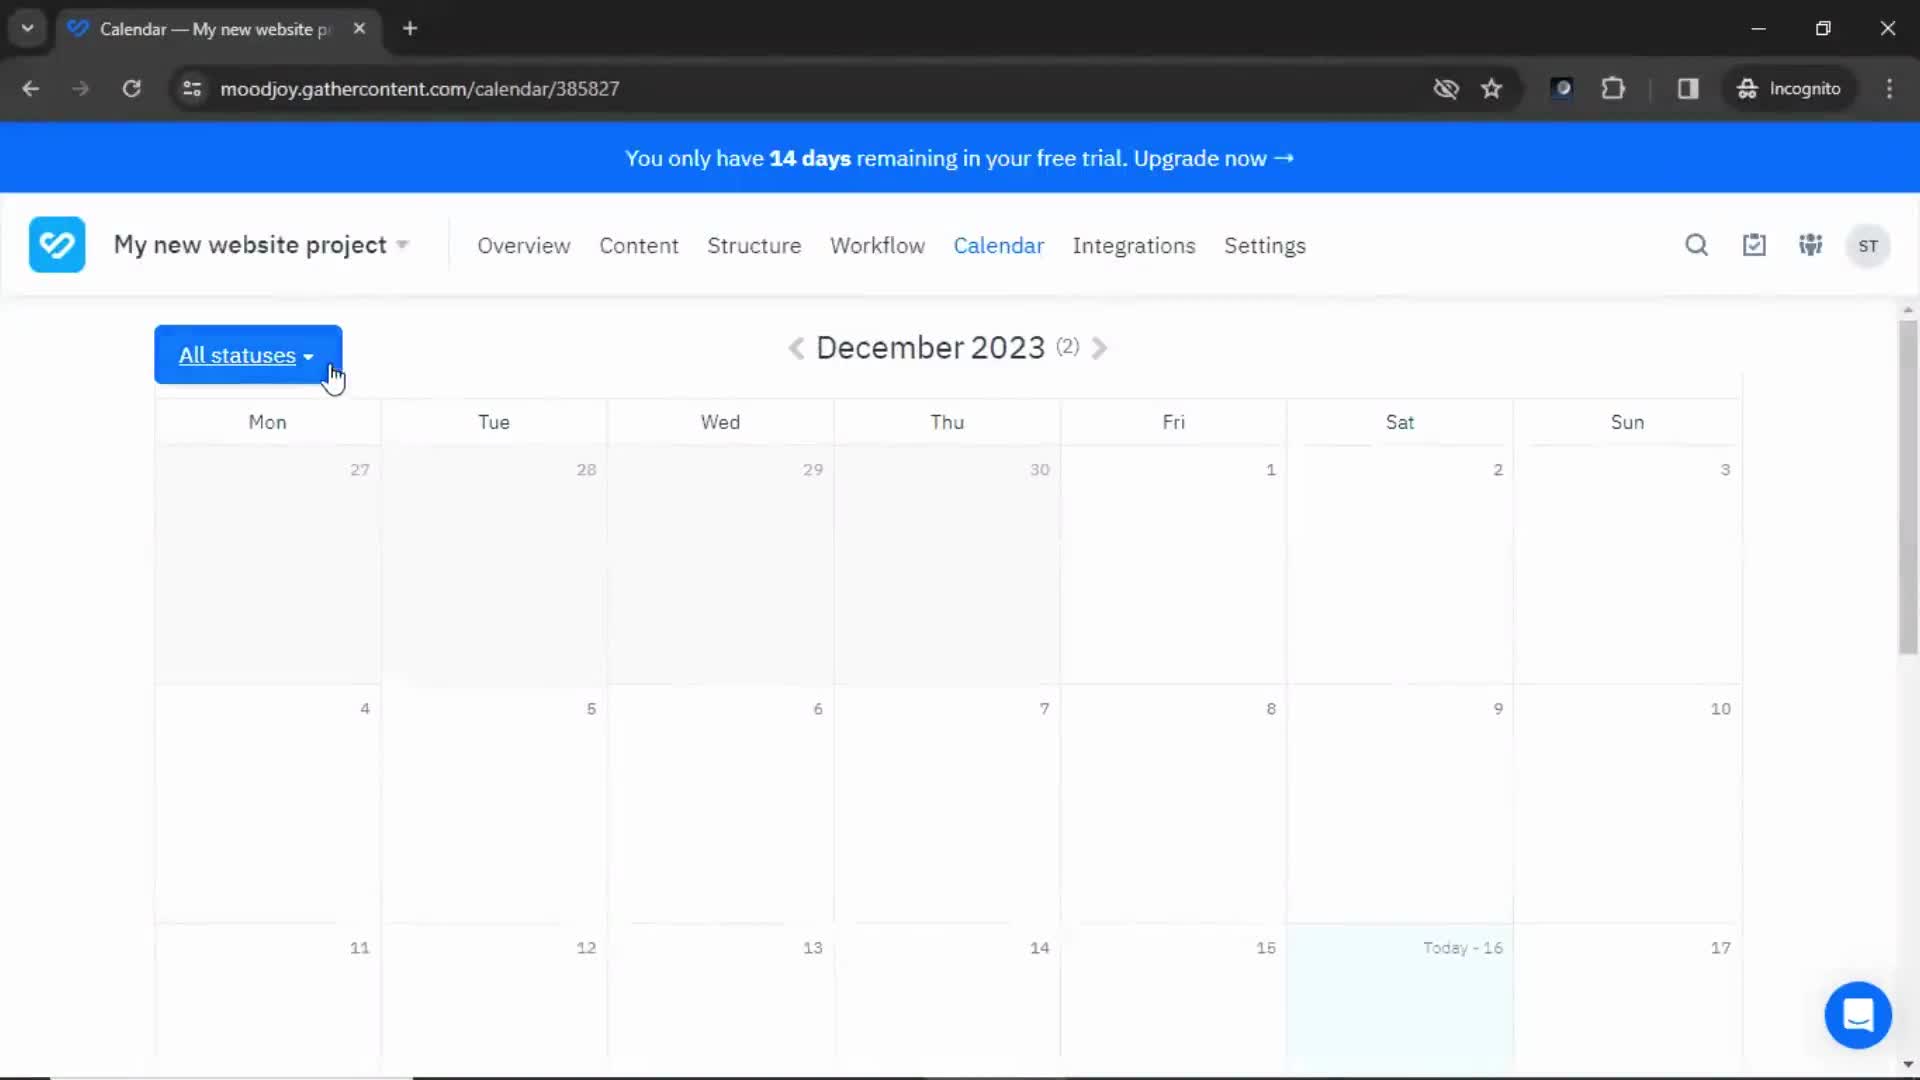Click the project name dropdown arrow

(402, 245)
